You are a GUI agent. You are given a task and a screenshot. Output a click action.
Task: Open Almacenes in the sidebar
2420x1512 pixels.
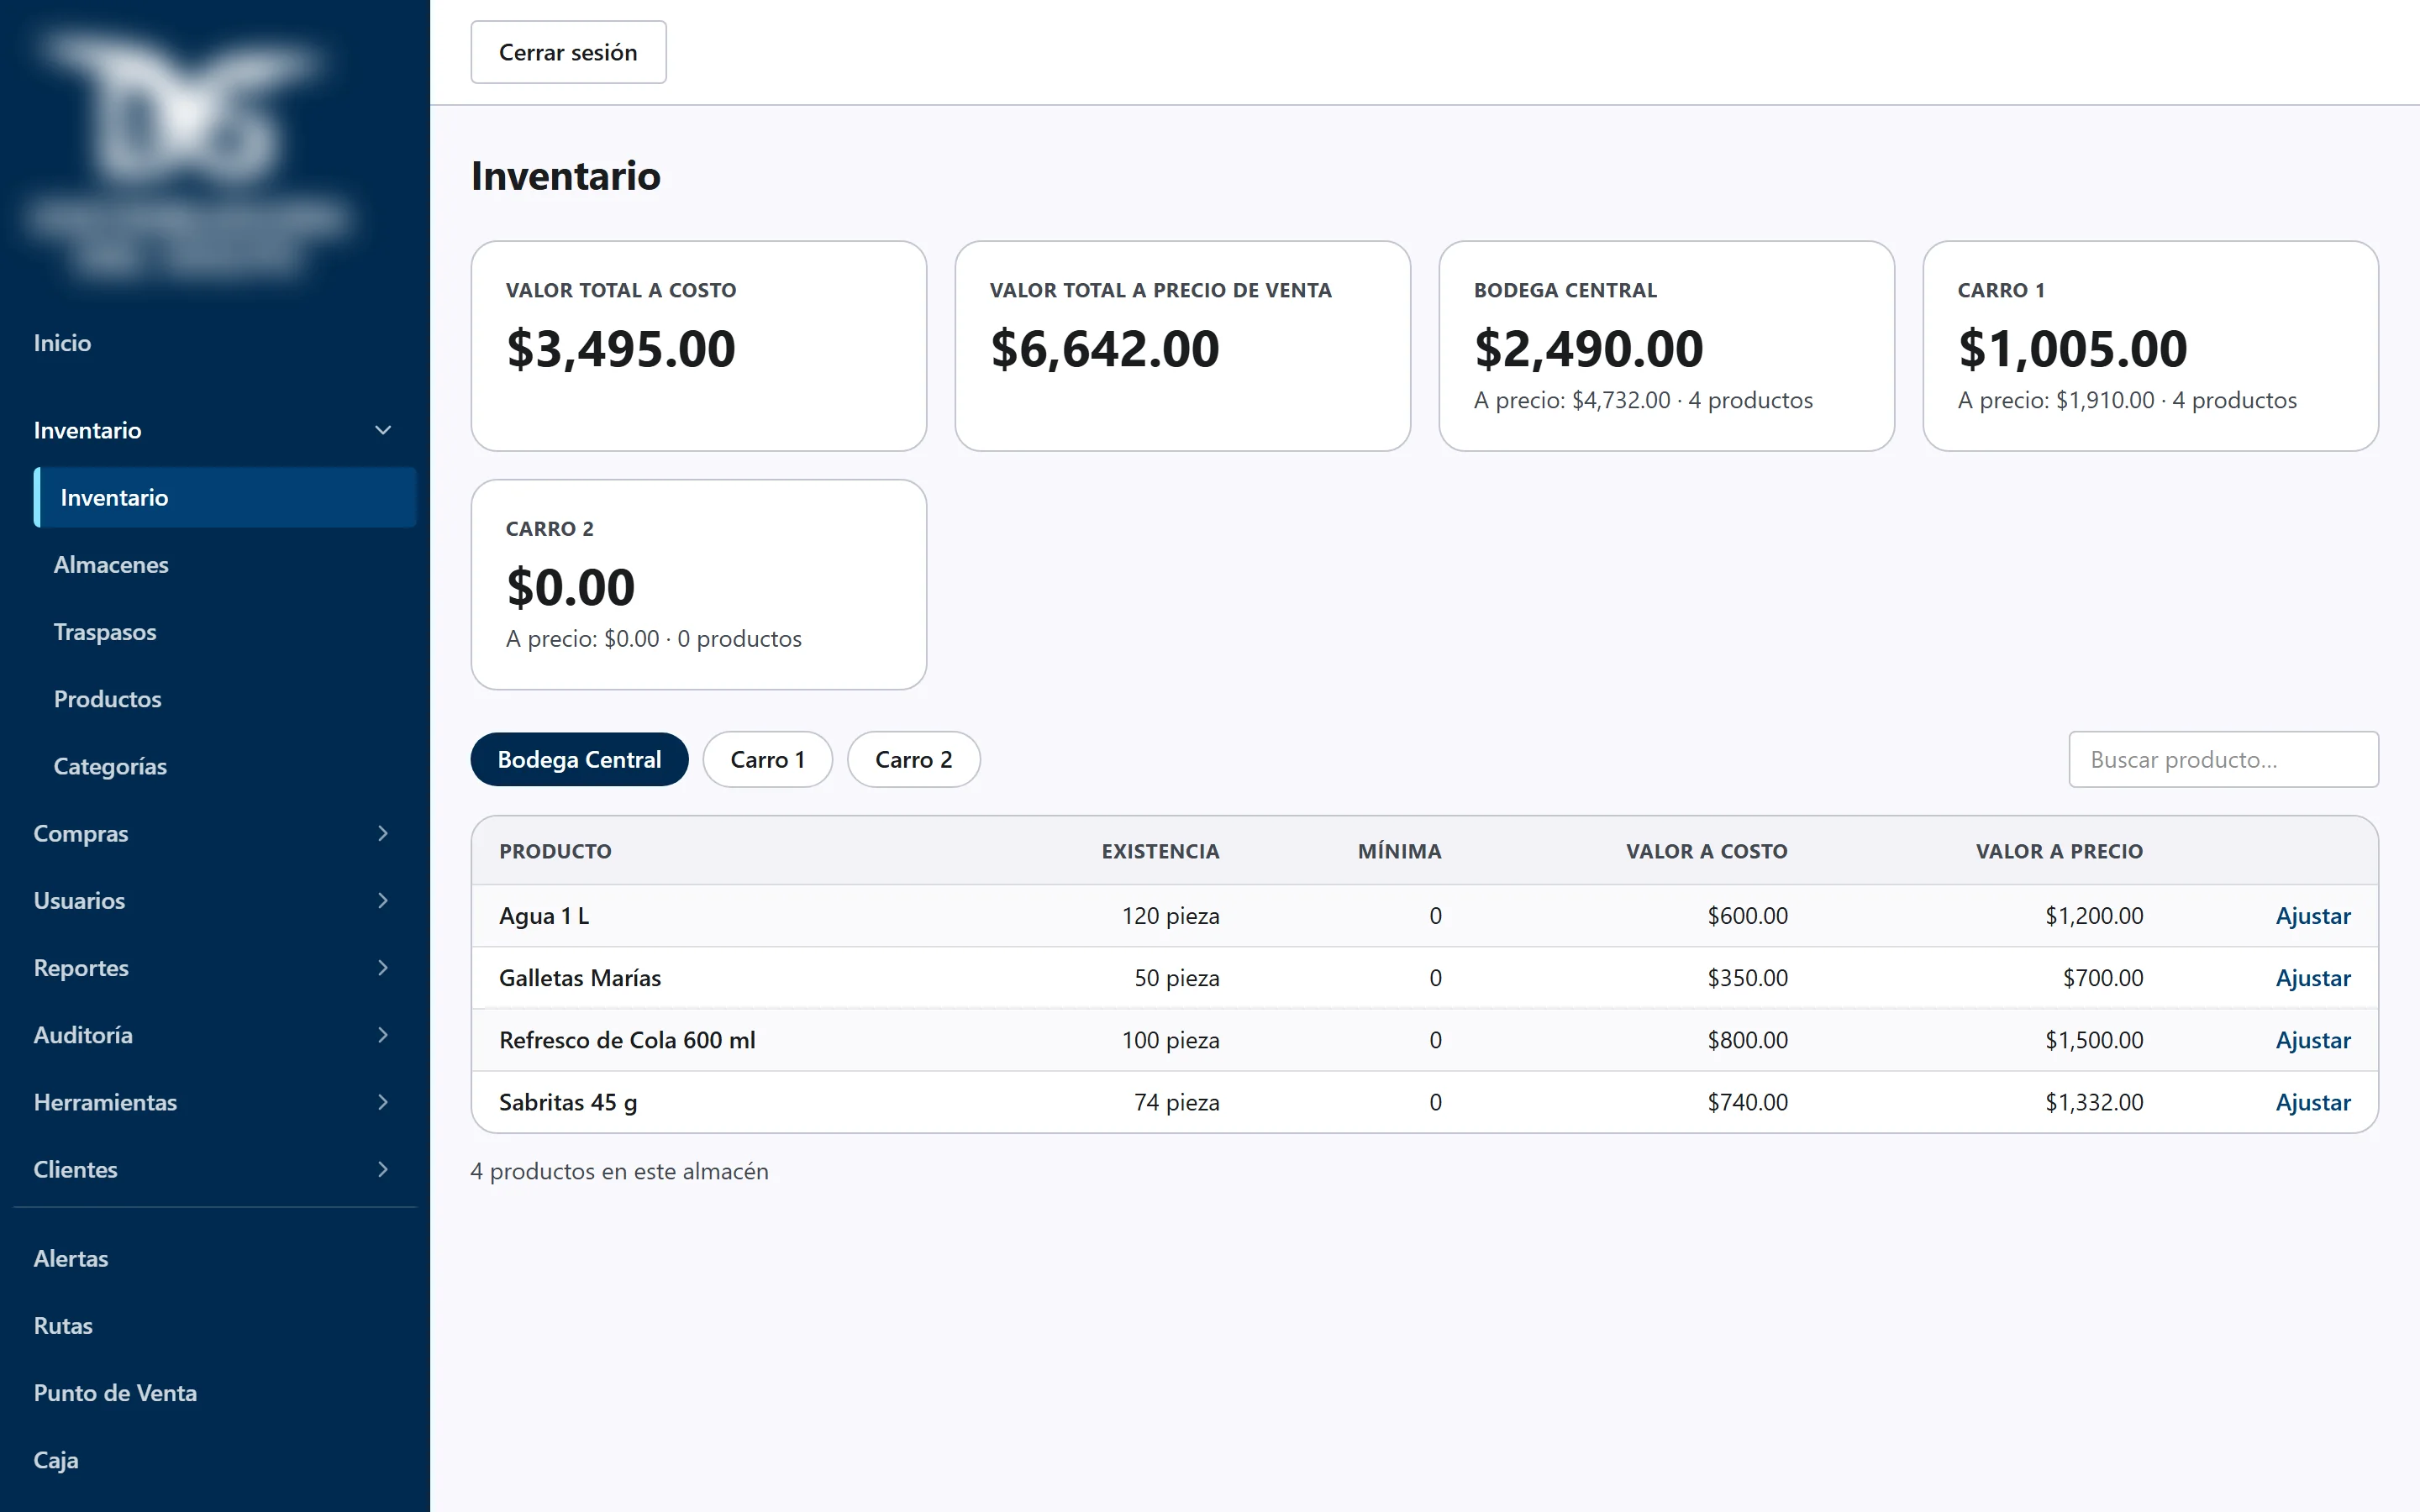[x=111, y=564]
